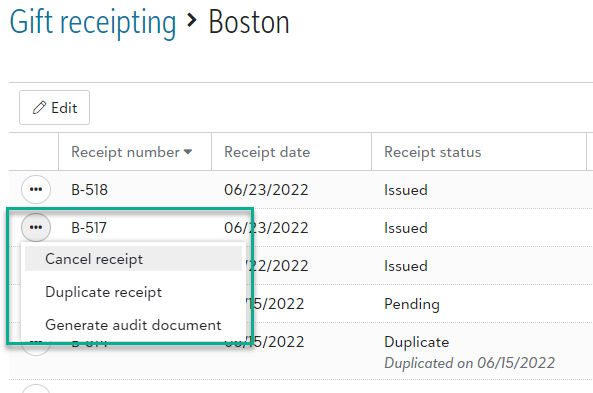Click the ellipsis button beside B-517

tap(36, 227)
